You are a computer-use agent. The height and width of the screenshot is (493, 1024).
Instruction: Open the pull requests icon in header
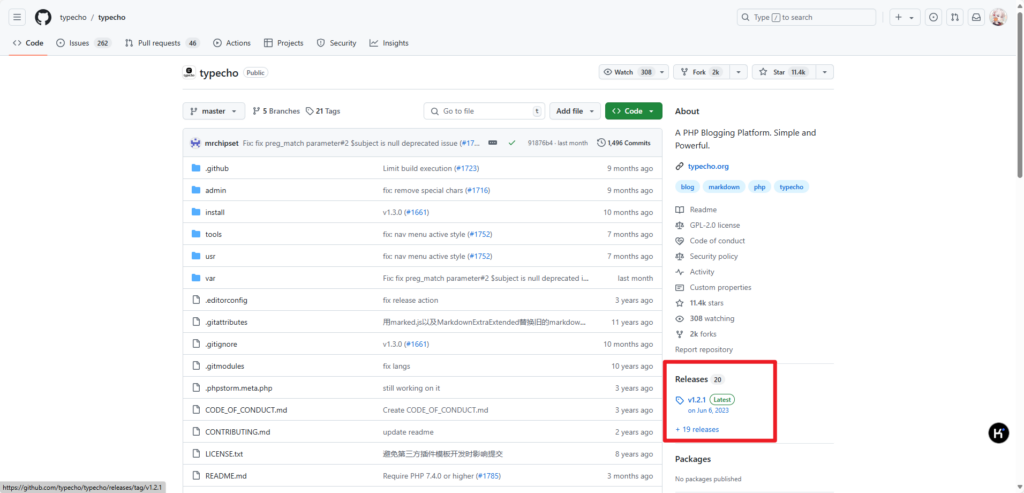point(955,18)
